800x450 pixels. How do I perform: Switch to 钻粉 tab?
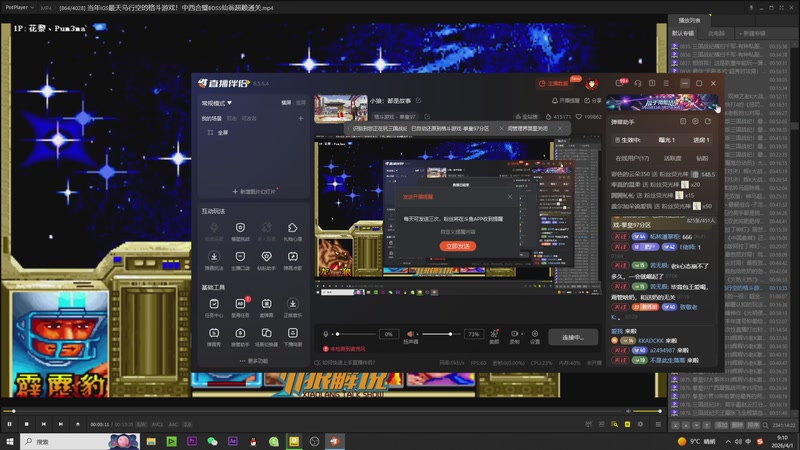point(702,158)
